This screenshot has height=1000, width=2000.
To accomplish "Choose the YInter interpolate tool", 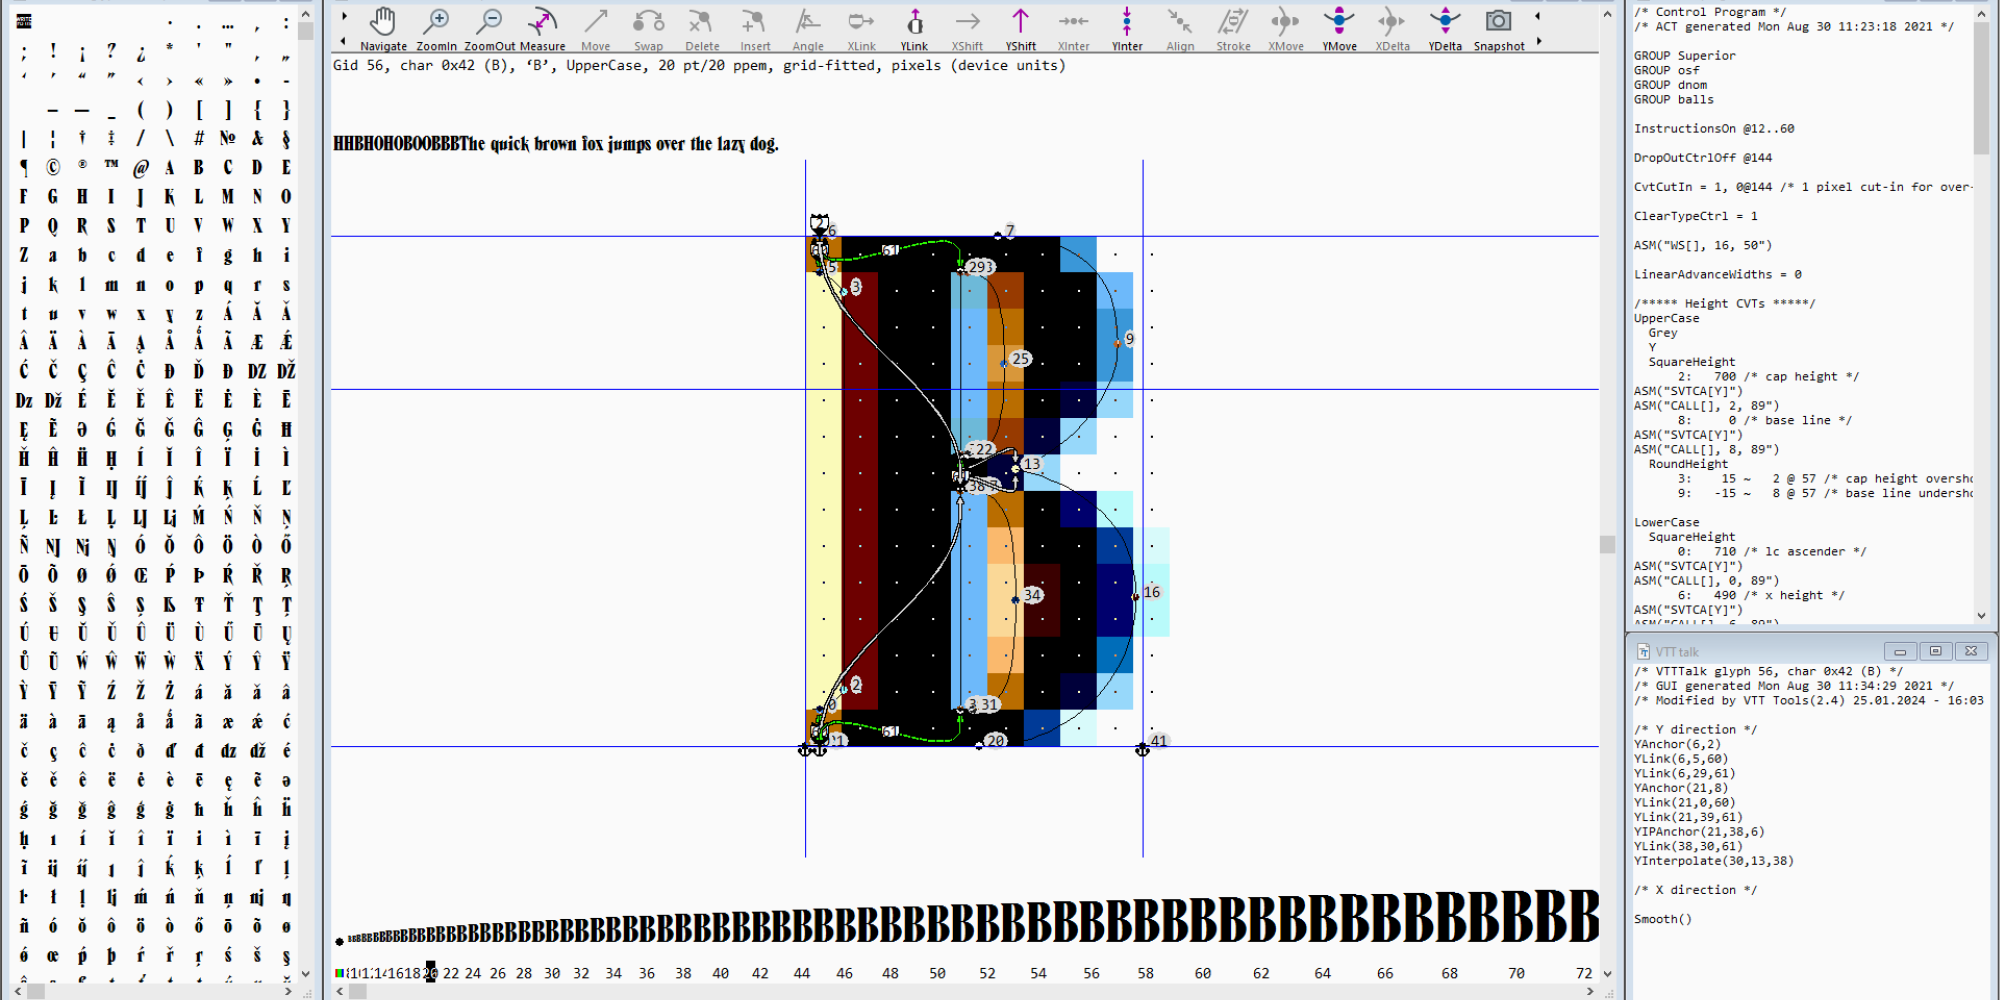I will pyautogui.click(x=1127, y=29).
